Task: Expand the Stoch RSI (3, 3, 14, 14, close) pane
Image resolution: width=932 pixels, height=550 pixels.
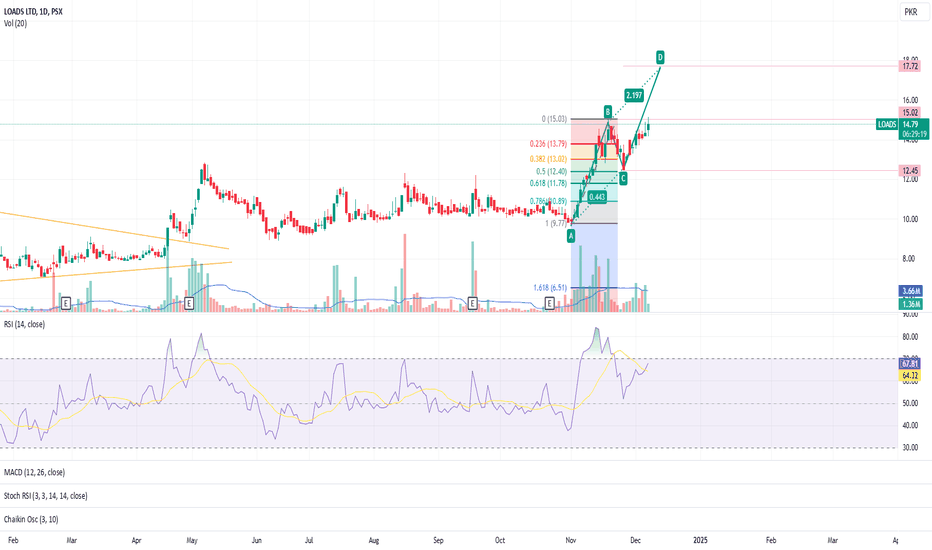Action: point(46,496)
